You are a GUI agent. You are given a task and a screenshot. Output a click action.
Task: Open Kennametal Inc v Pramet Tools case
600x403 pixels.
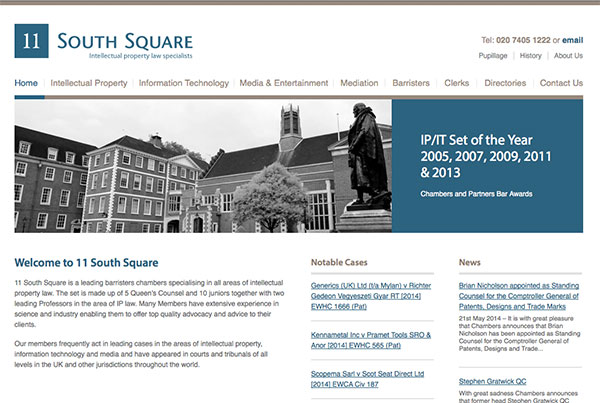tap(371, 340)
